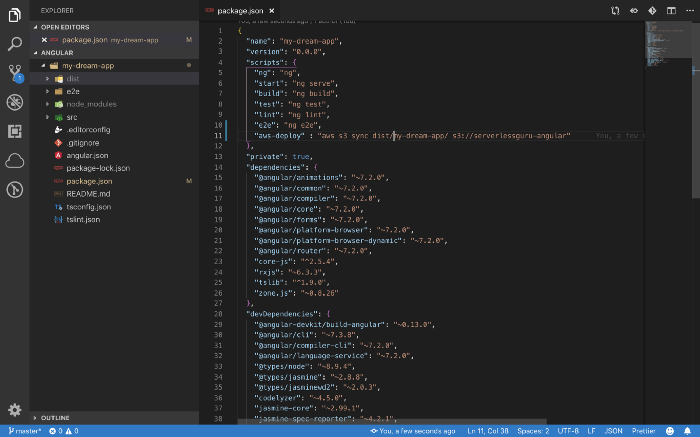Open the GitLens view in activity bar
Screen dimensions: 700x437
point(14,190)
